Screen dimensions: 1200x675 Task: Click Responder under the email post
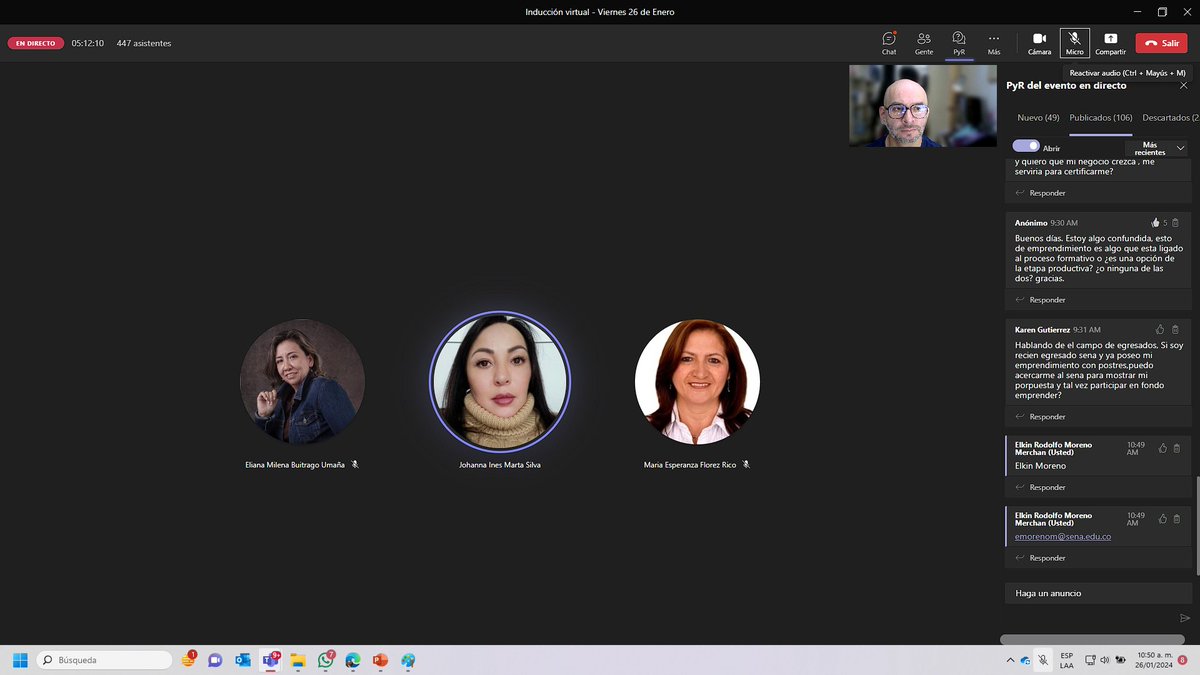[x=1040, y=558]
